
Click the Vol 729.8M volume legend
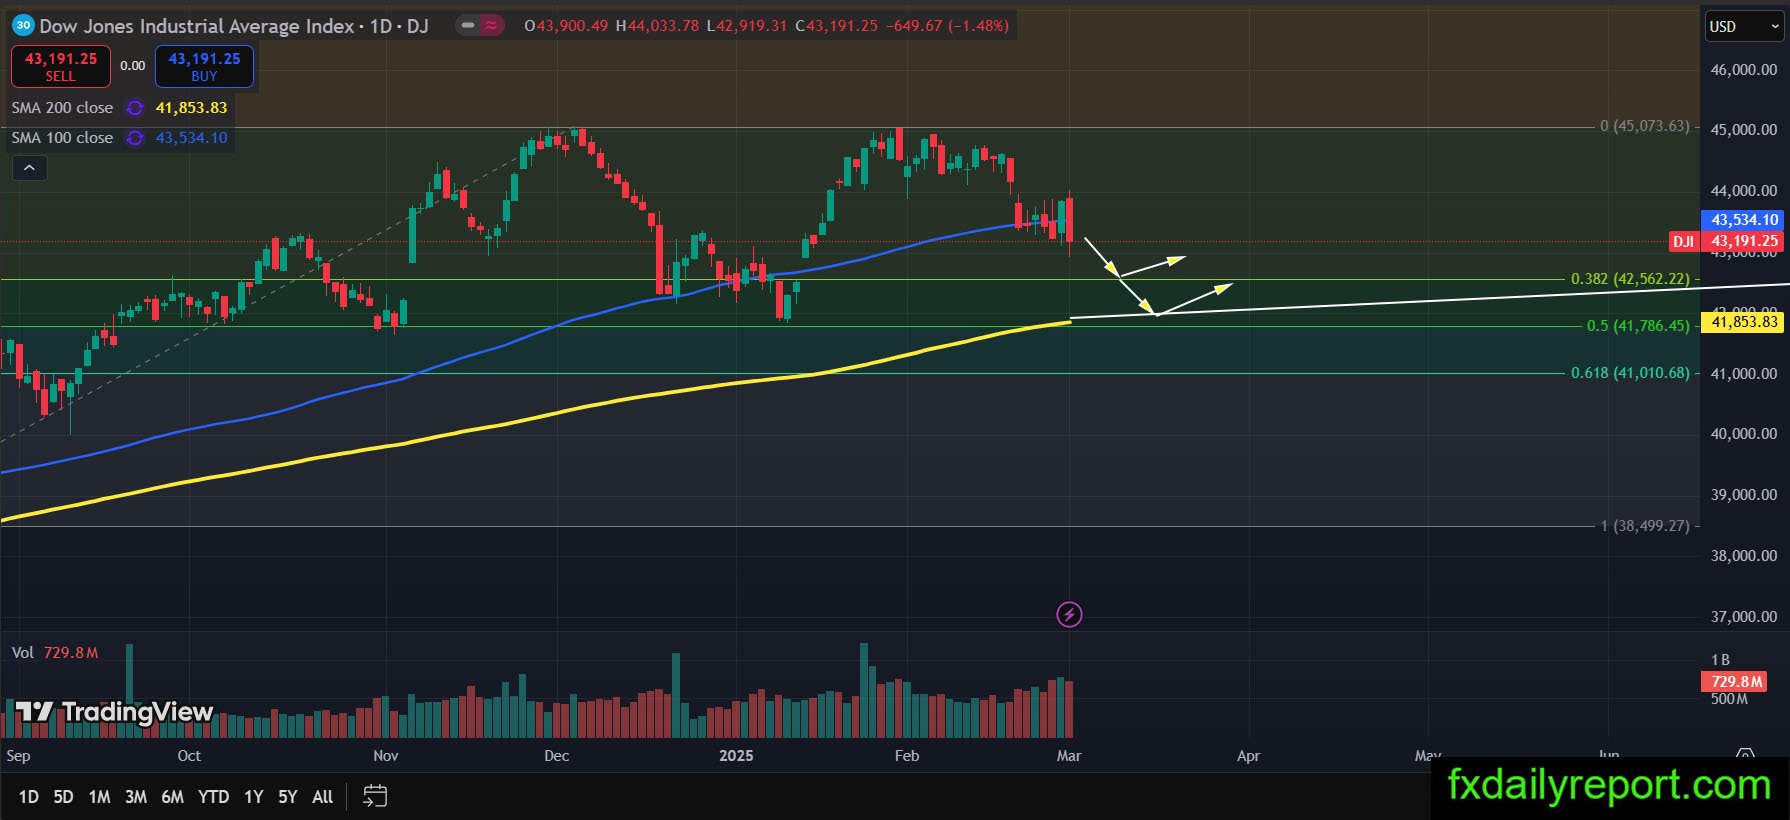coord(55,653)
